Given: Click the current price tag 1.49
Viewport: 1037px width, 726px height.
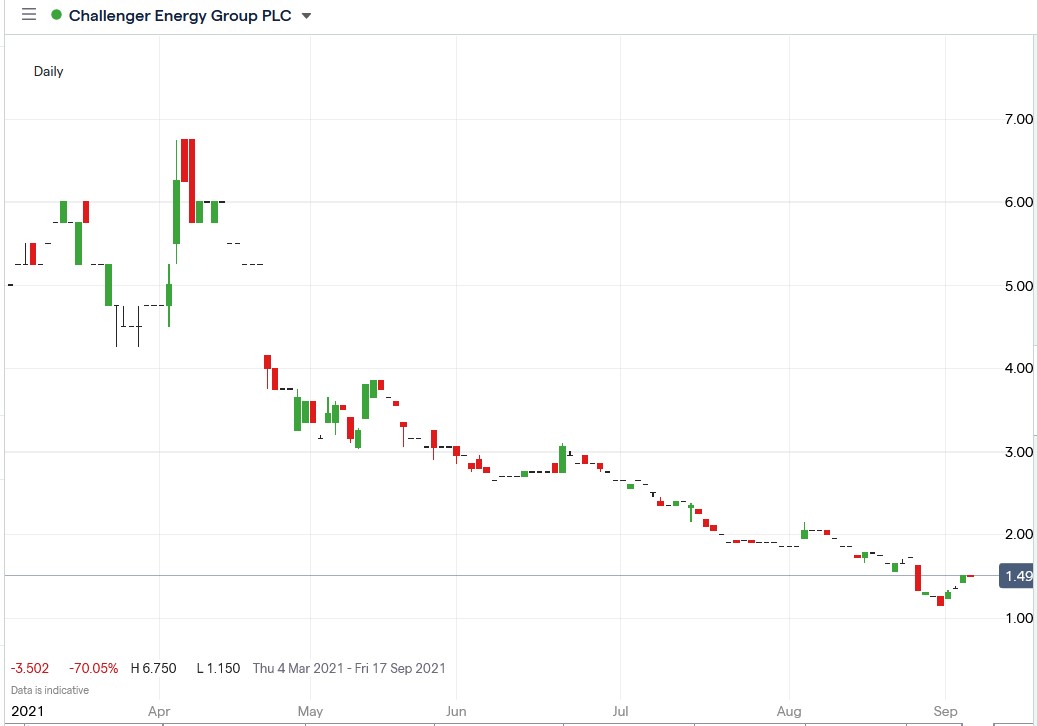Looking at the screenshot, I should pos(1017,577).
